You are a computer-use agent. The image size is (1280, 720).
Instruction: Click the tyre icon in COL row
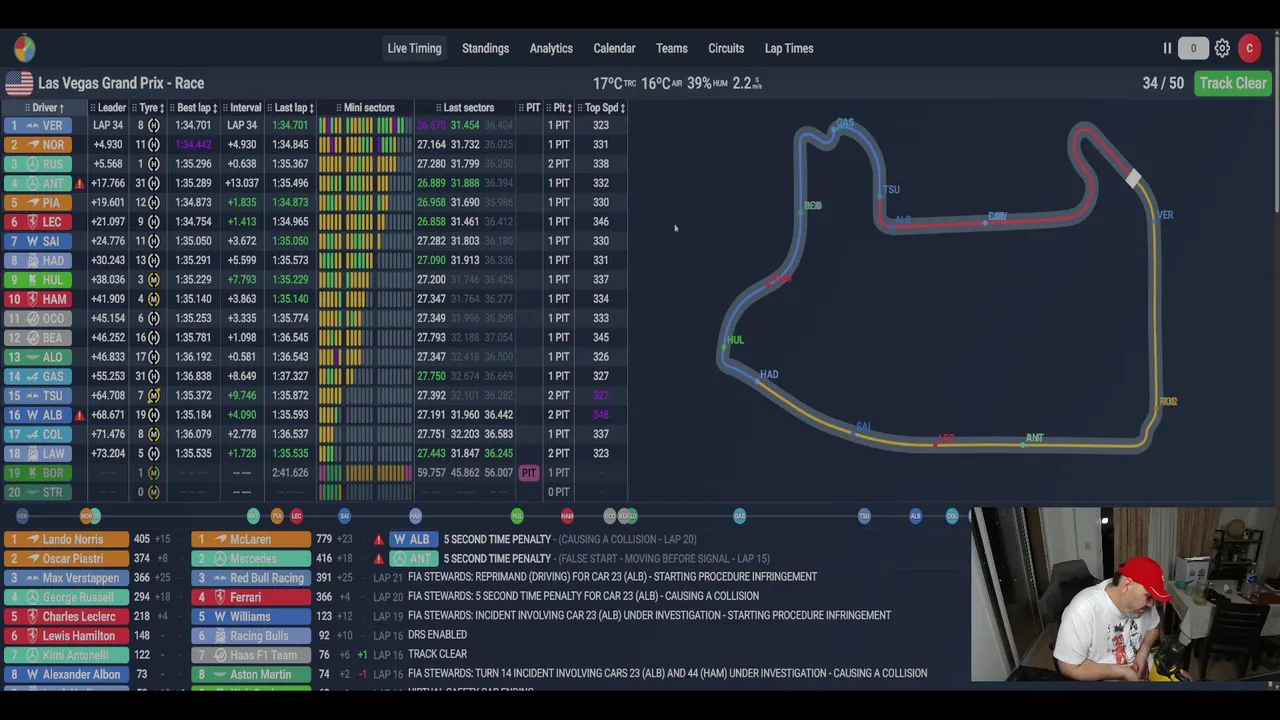[x=153, y=434]
